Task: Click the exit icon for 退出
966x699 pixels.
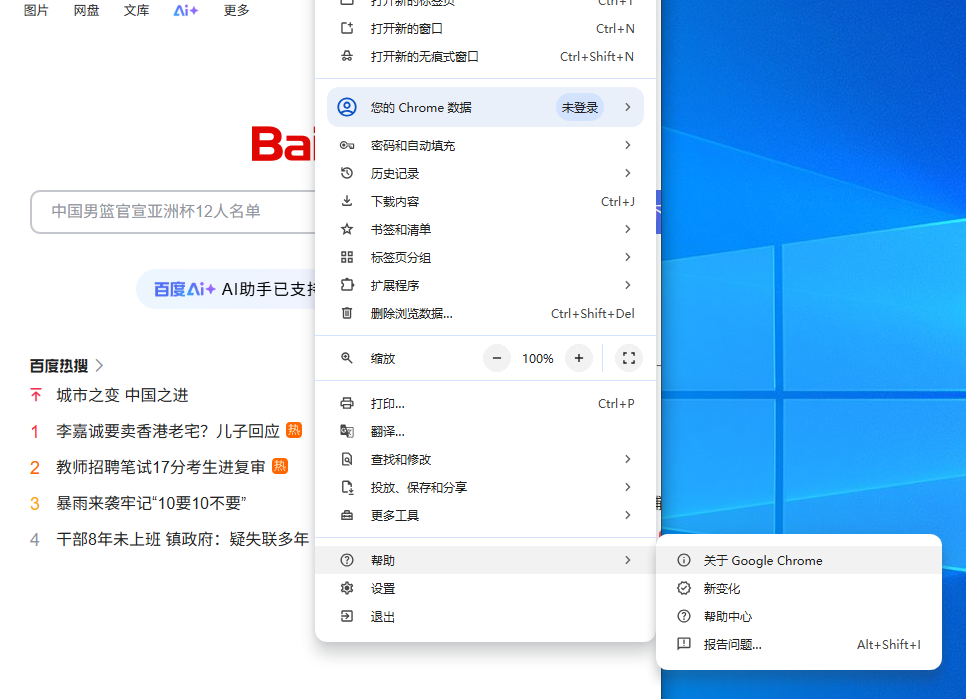Action: click(x=347, y=616)
